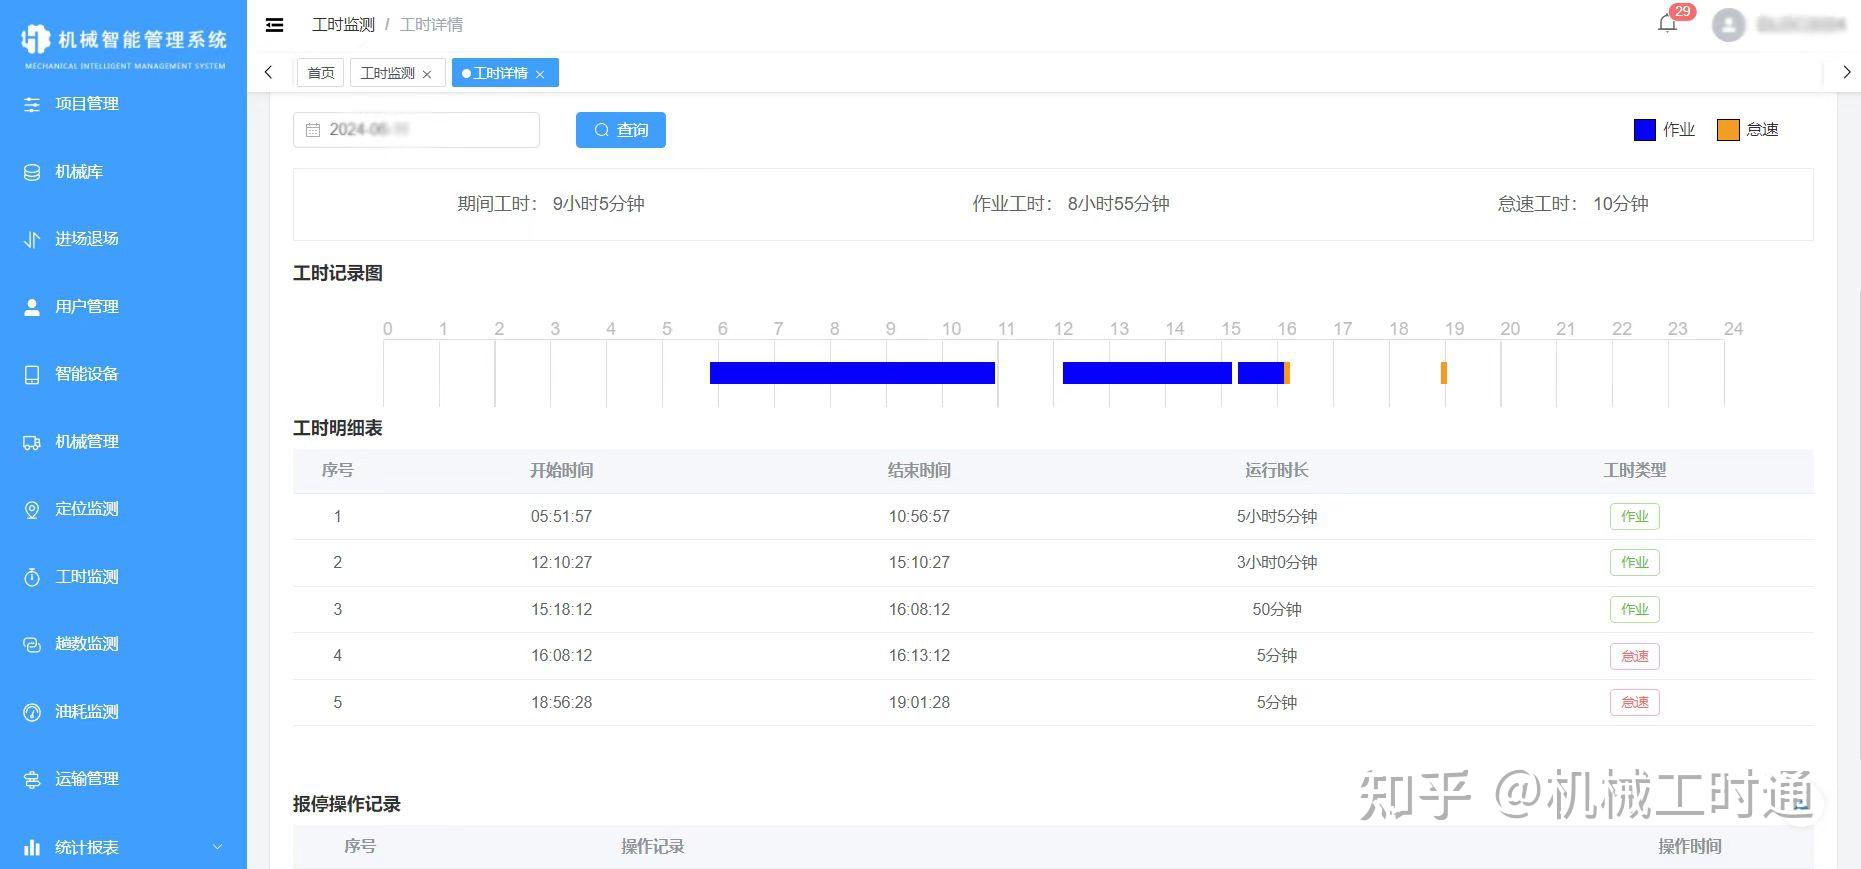Click the 进场退场 arrows icon
The width and height of the screenshot is (1861, 869).
(32, 239)
